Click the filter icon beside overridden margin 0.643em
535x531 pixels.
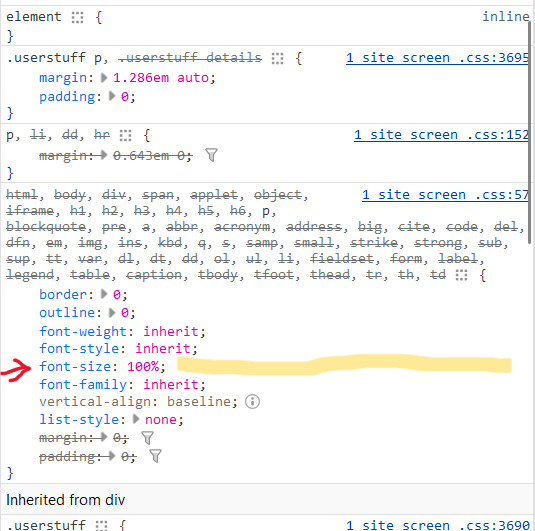click(x=212, y=155)
